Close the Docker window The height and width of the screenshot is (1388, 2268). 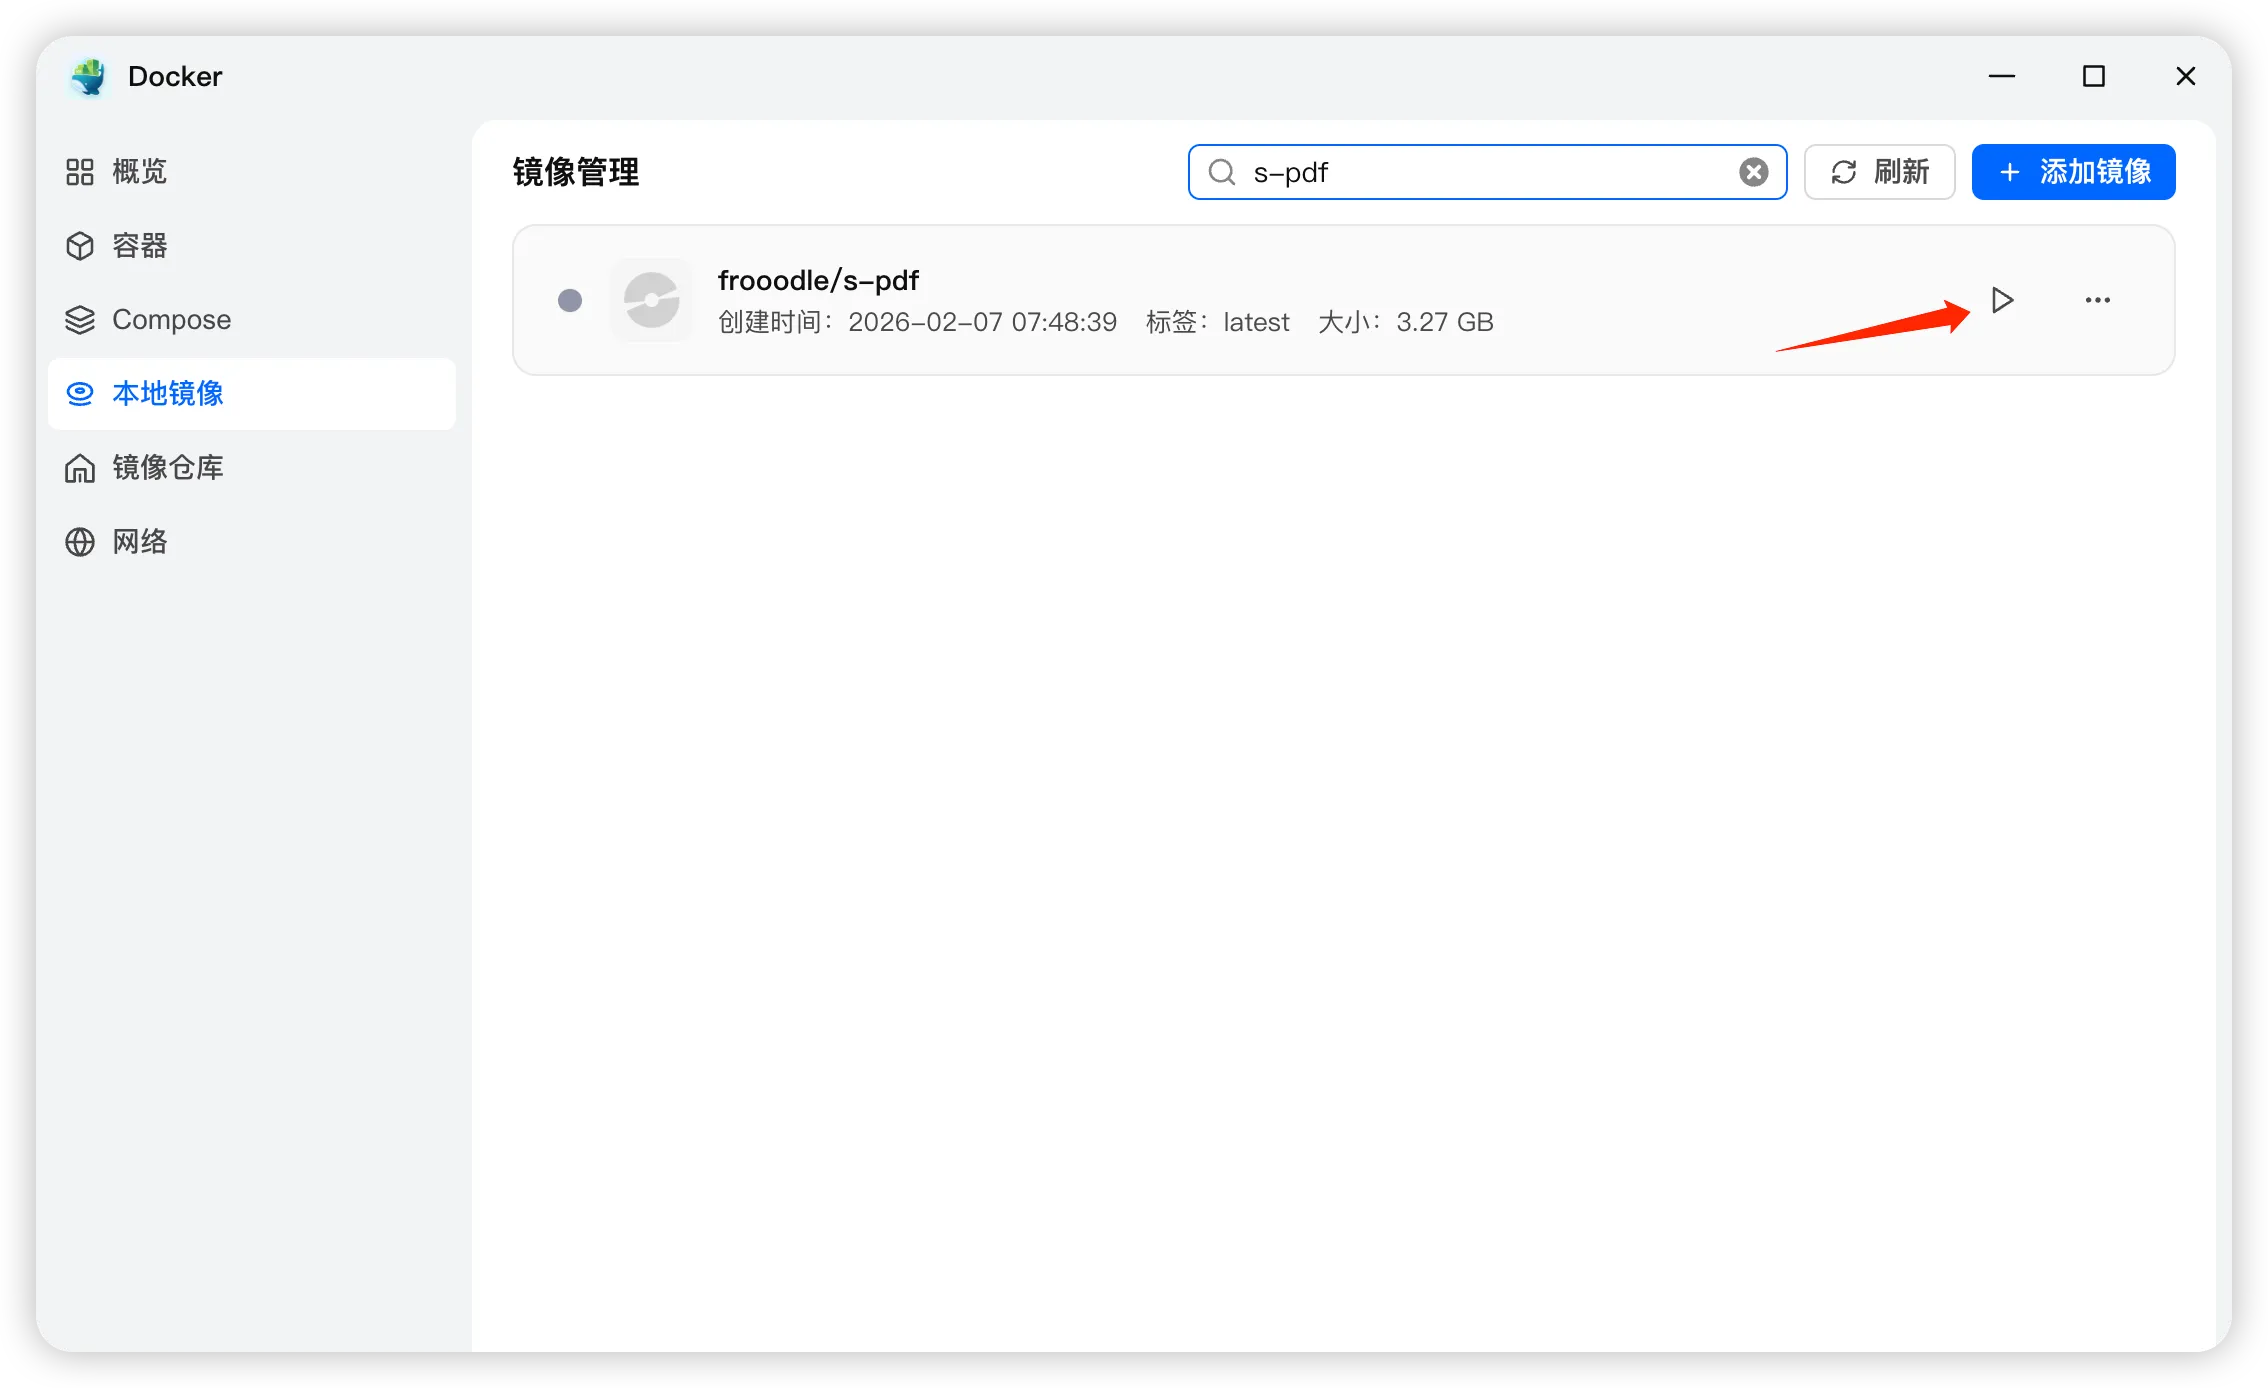pyautogui.click(x=2186, y=77)
